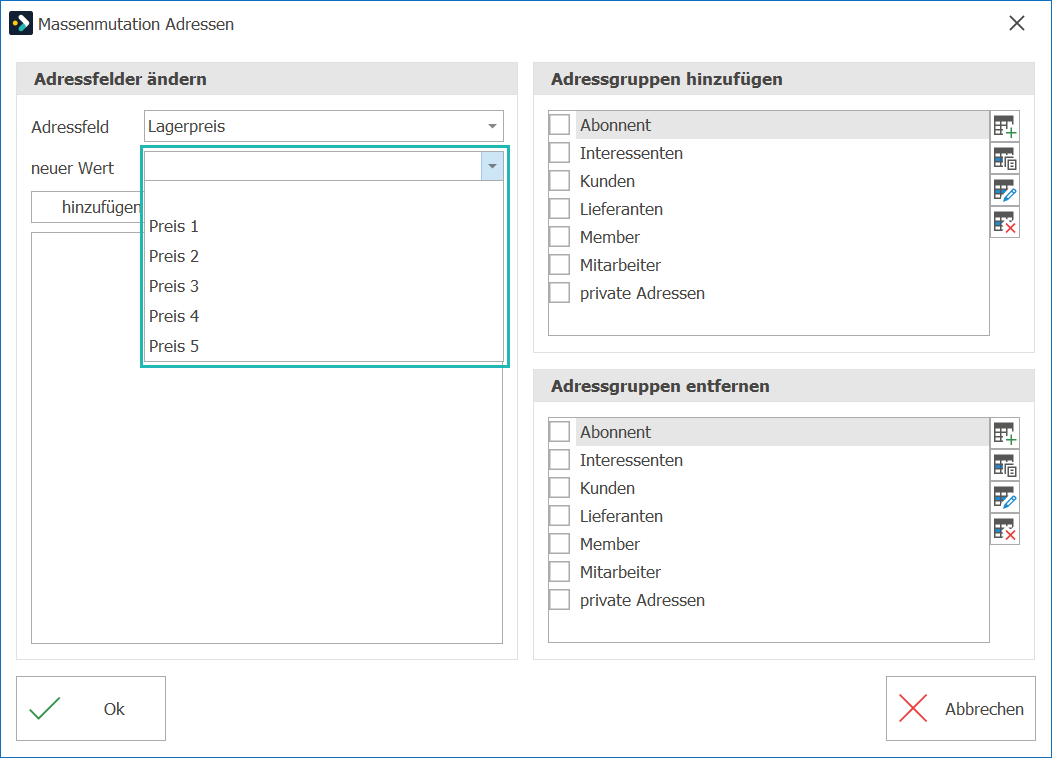Click the hinzufügen button
Viewport: 1052px width, 758px height.
point(87,207)
